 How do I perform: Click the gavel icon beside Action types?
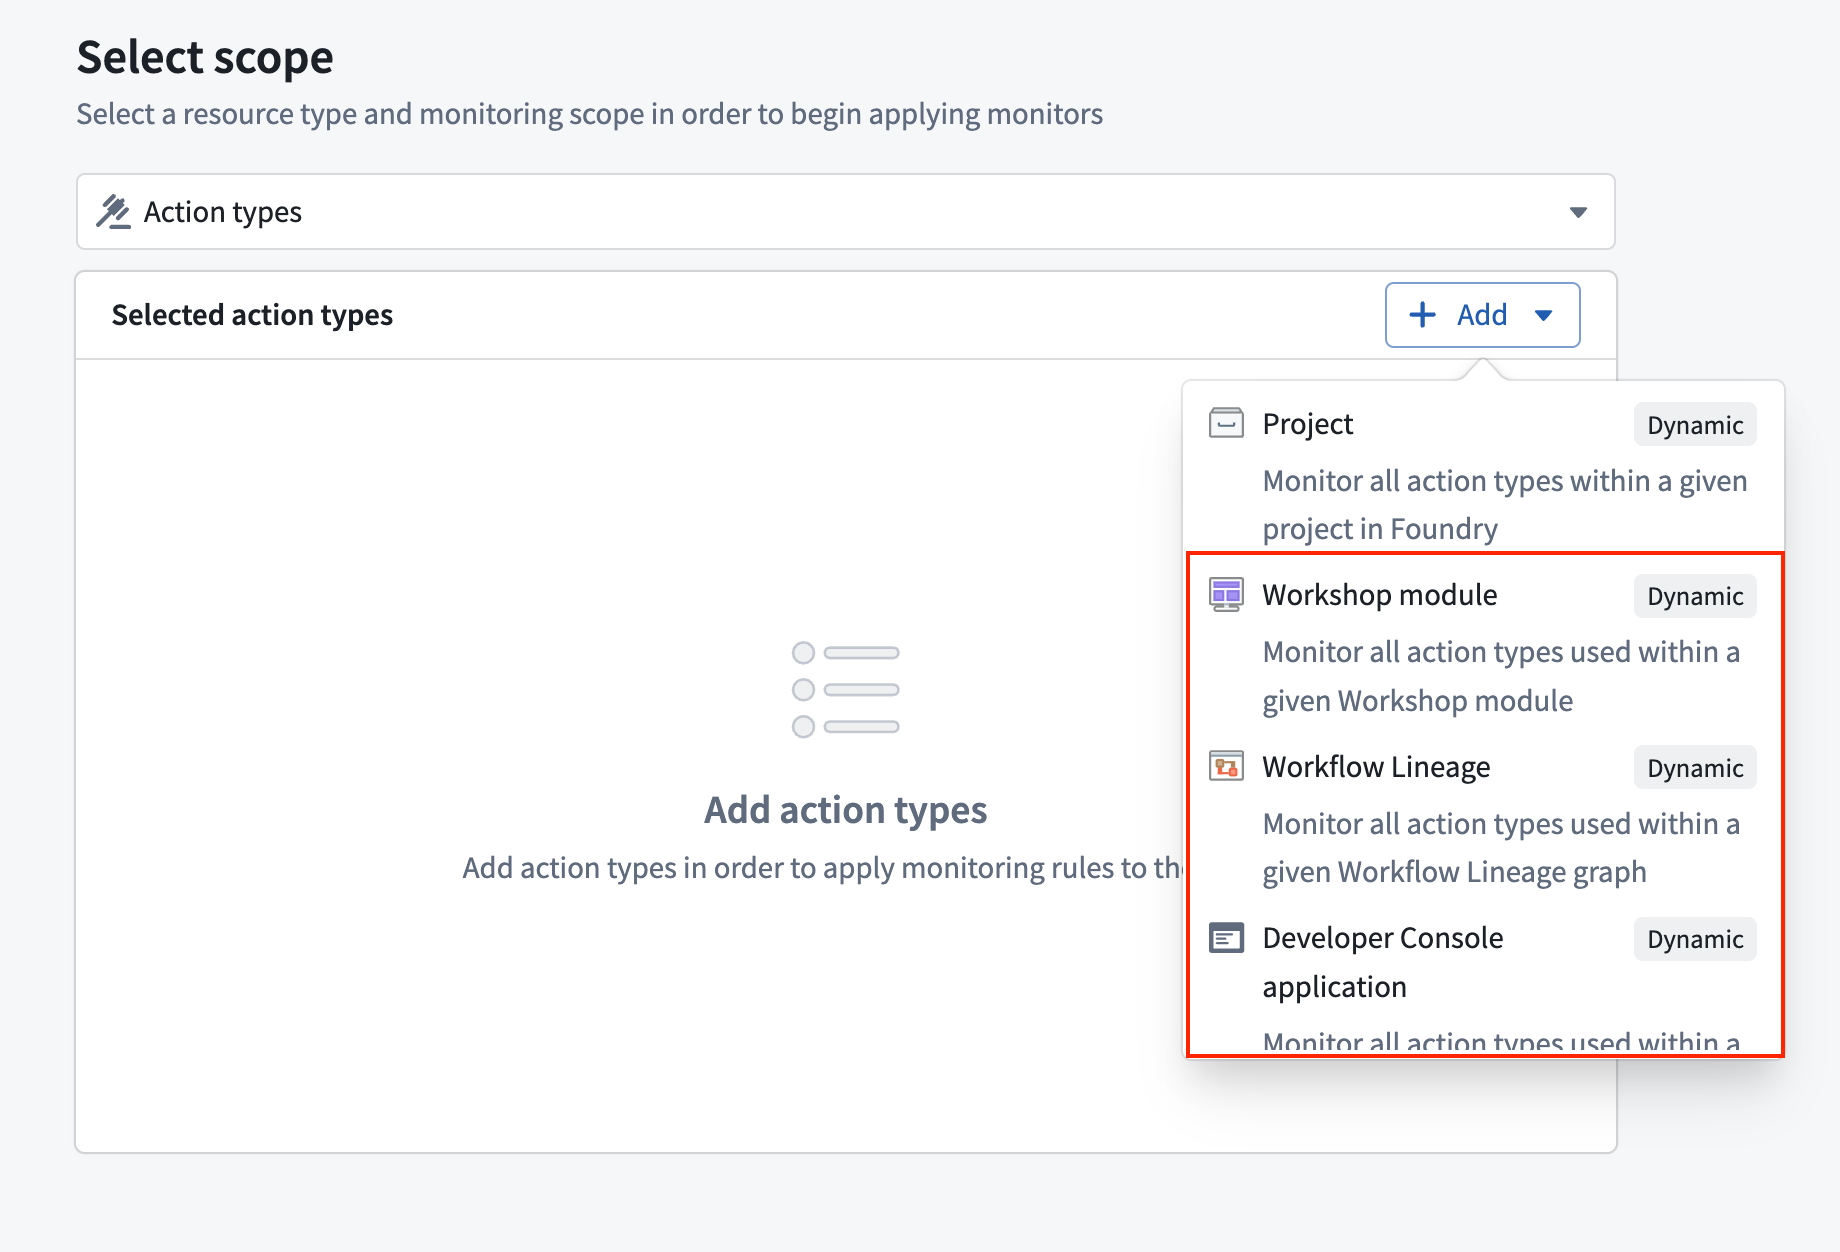point(114,211)
